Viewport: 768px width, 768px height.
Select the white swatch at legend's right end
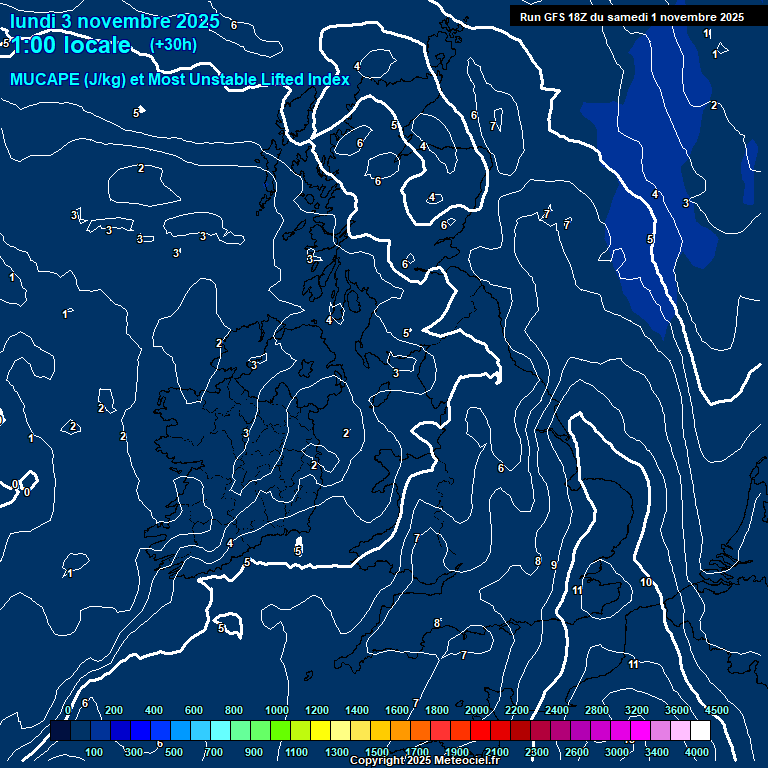click(x=700, y=731)
